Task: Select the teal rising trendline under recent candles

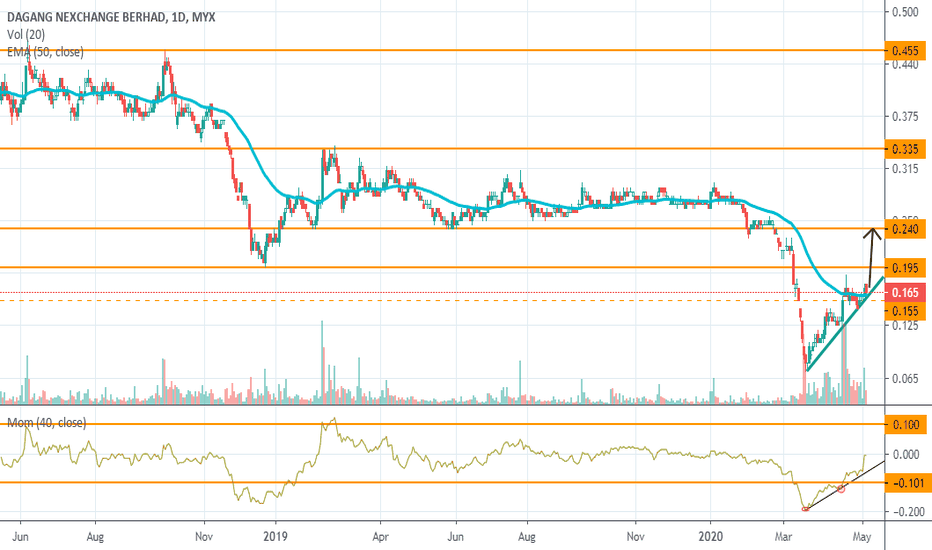Action: point(845,323)
